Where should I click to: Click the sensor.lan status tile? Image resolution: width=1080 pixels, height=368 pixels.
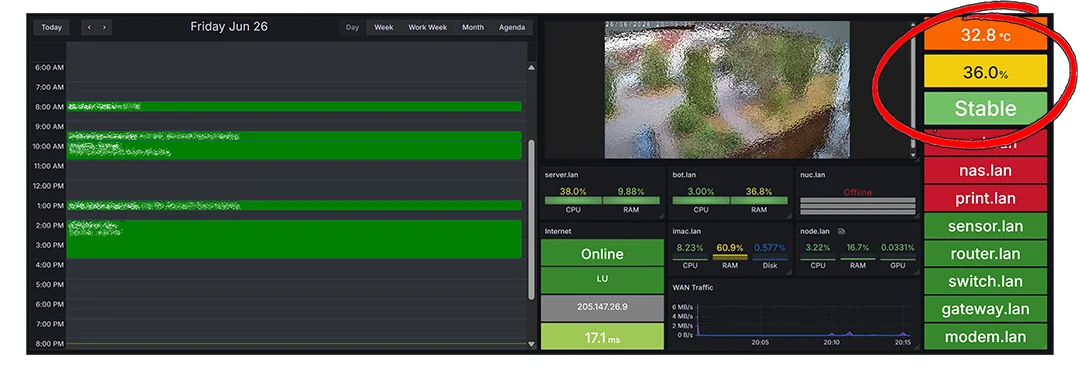[985, 226]
